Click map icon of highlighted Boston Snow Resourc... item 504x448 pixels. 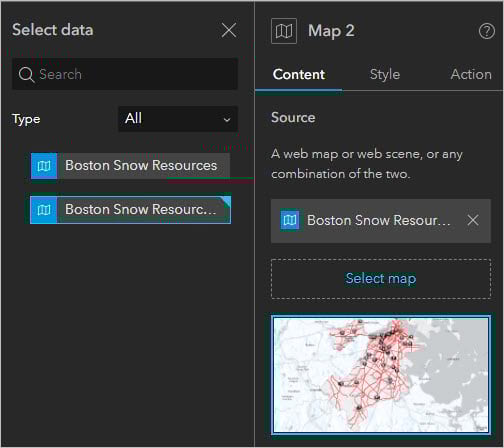pyautogui.click(x=44, y=210)
